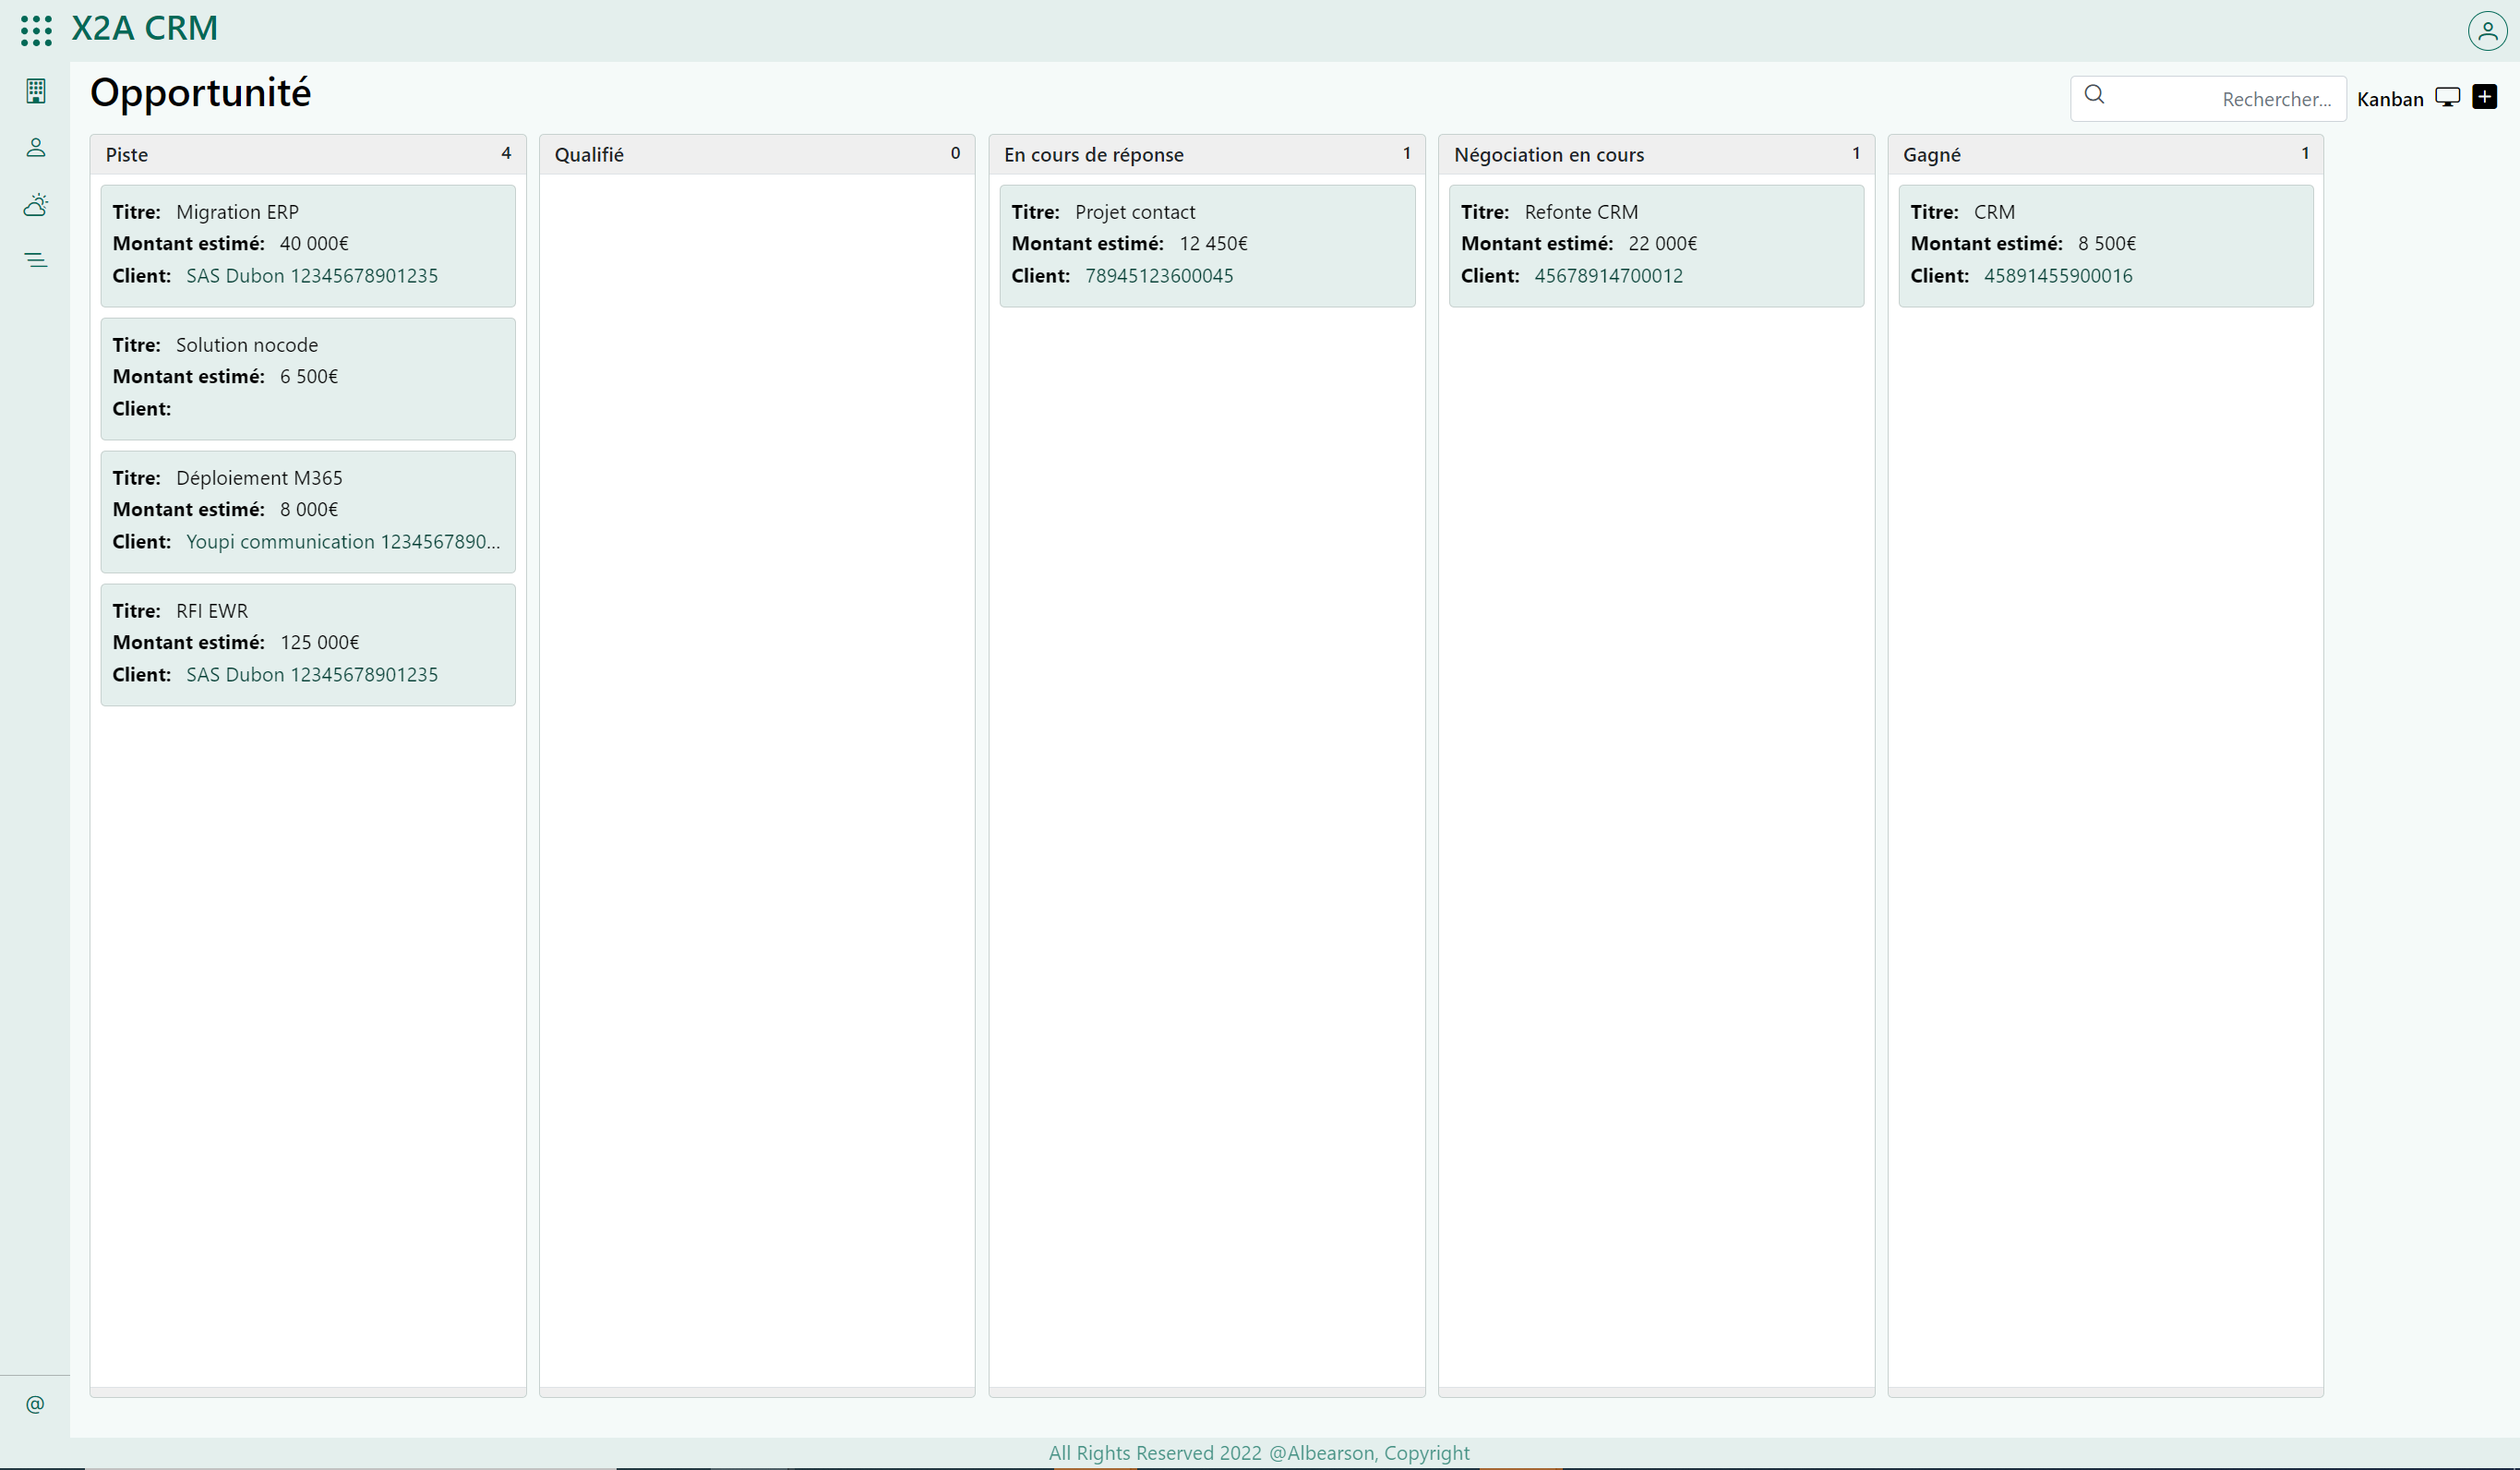Open the Youpi communication client link
Screen dimensions: 2520x1470
click(342, 542)
